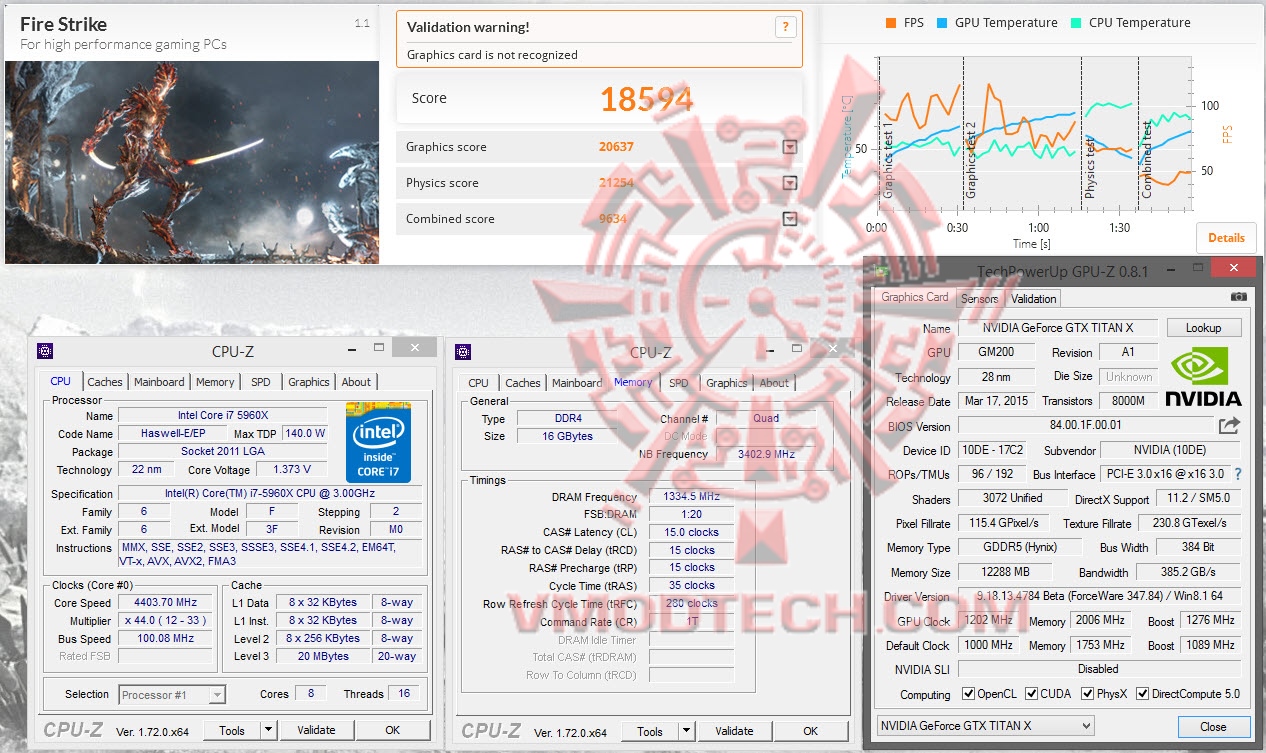Viewport: 1266px width, 753px height.
Task: Open Tools dropdown arrow in left CPU-Z window
Action: [x=268, y=731]
